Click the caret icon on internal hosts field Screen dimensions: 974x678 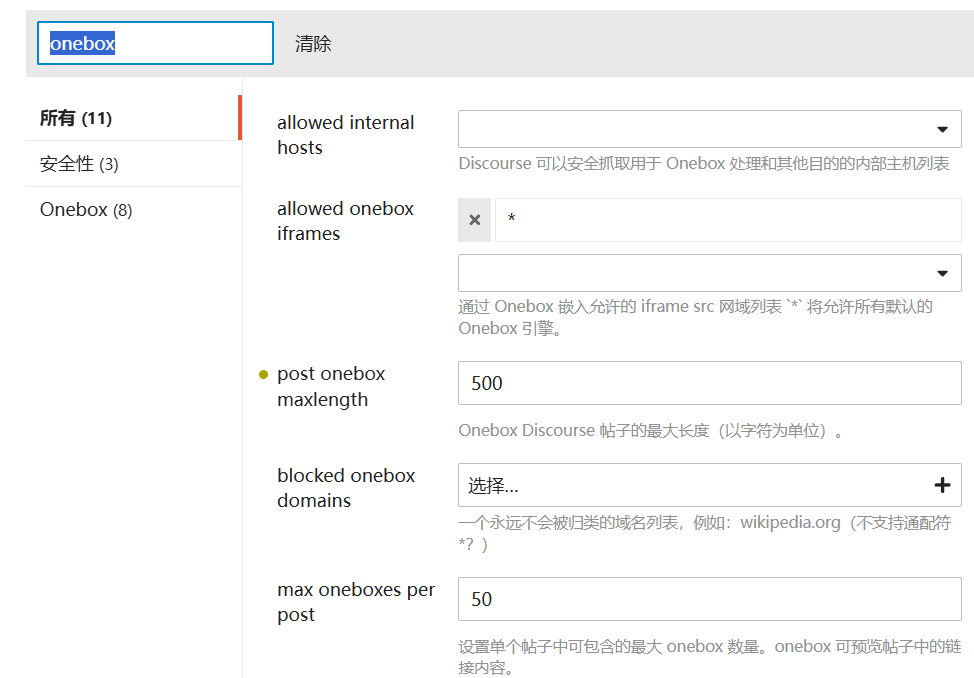click(941, 128)
